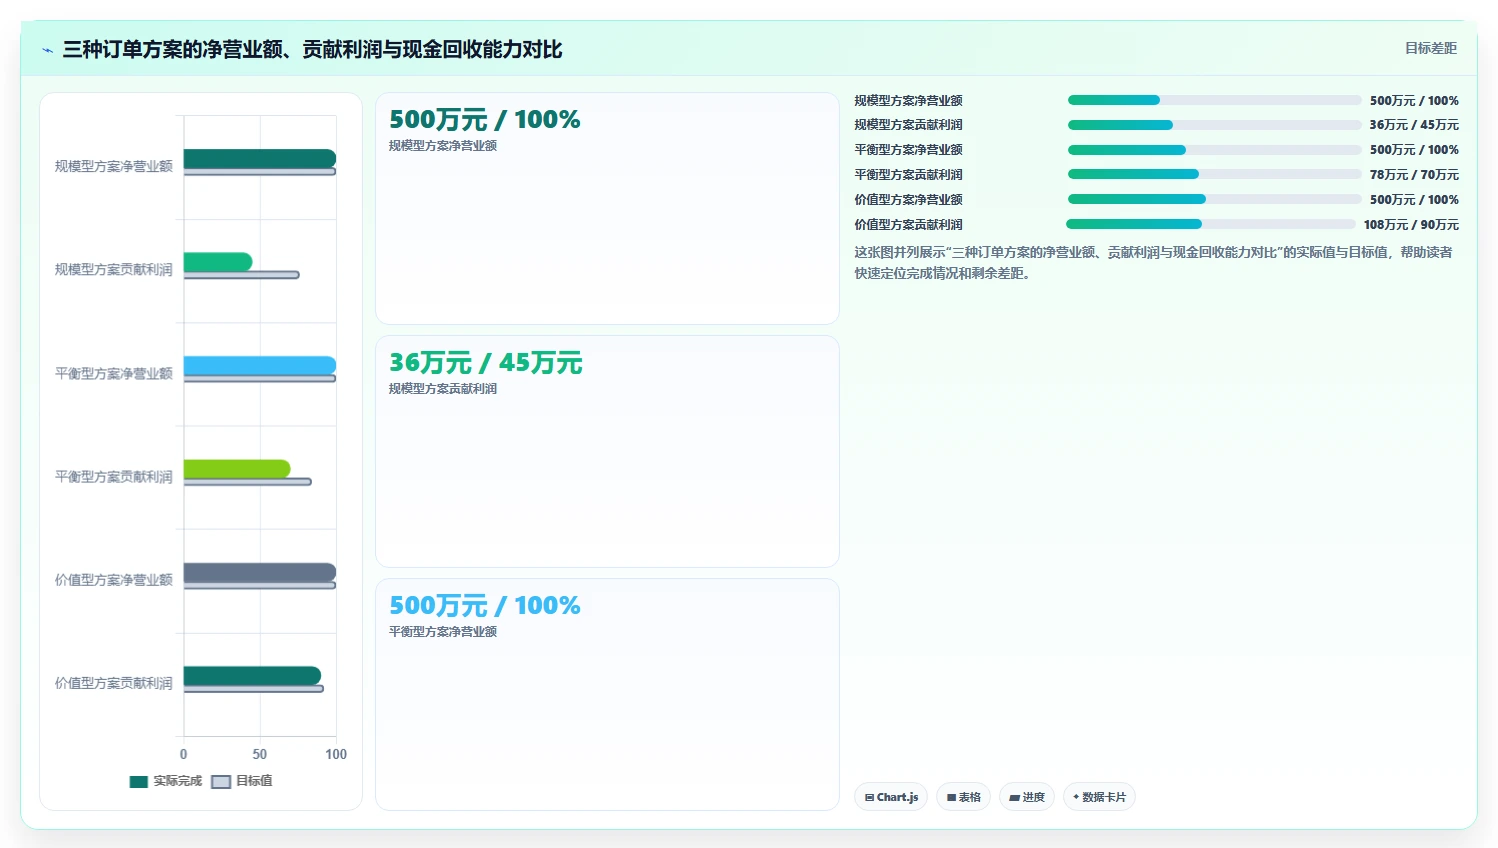The image size is (1498, 848).
Task: Click progress bar for 价值型方案贡献利润
Action: 1211,224
